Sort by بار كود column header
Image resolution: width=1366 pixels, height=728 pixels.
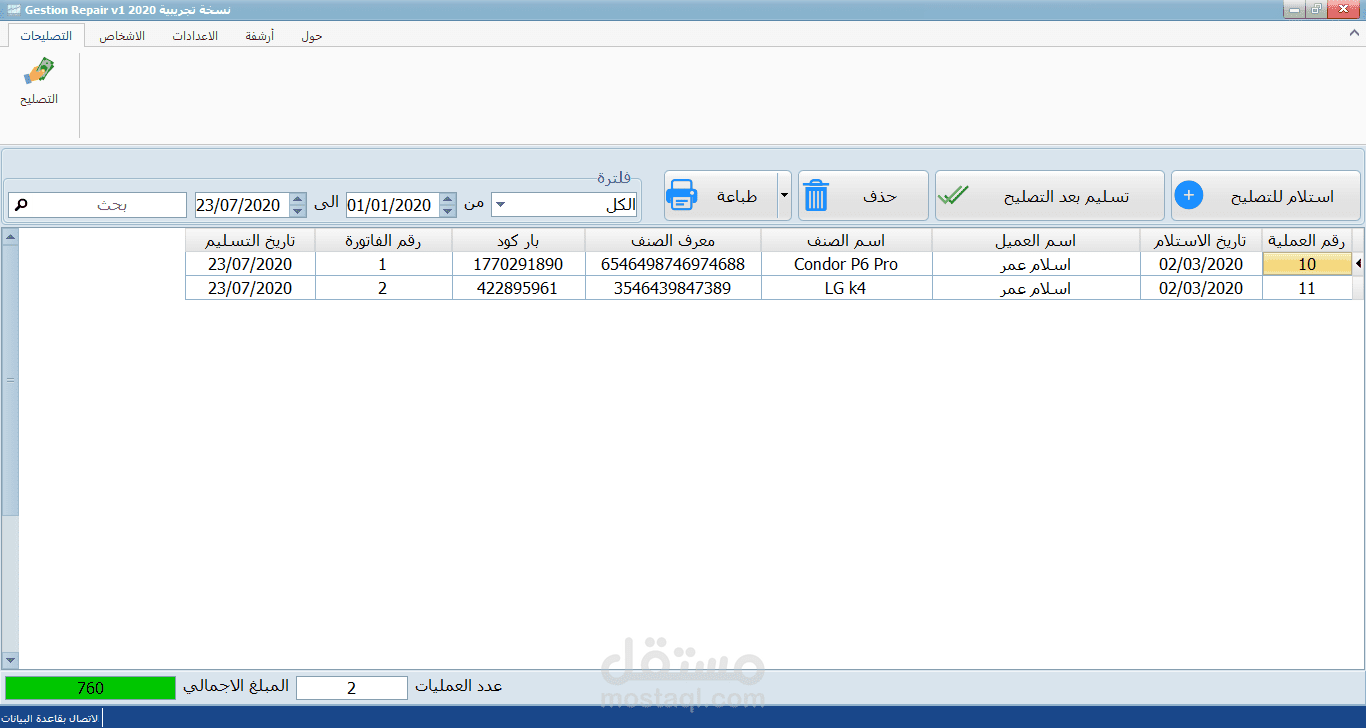(x=518, y=240)
